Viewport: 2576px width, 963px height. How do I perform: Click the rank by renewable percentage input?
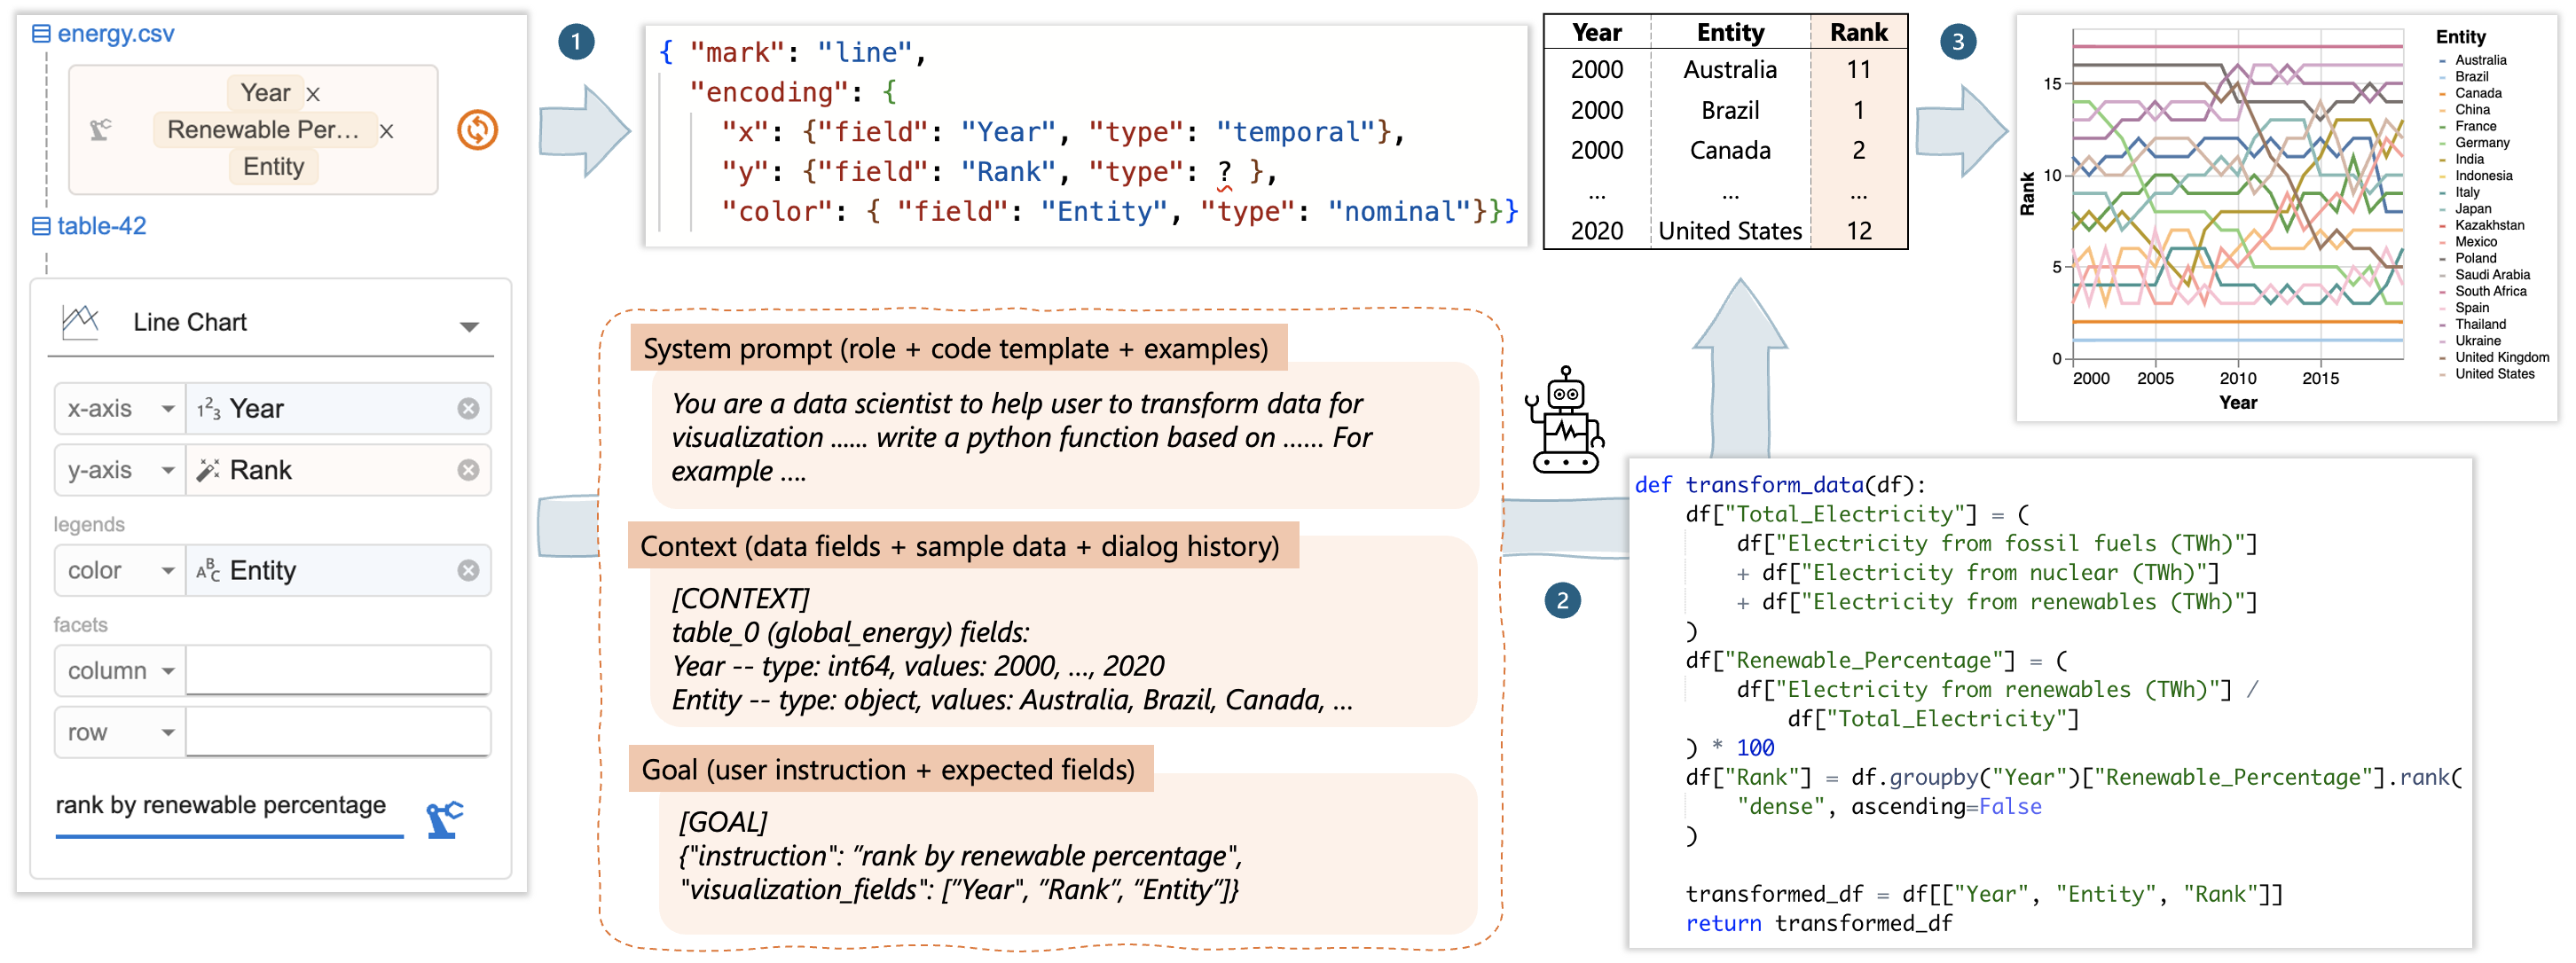click(x=221, y=806)
